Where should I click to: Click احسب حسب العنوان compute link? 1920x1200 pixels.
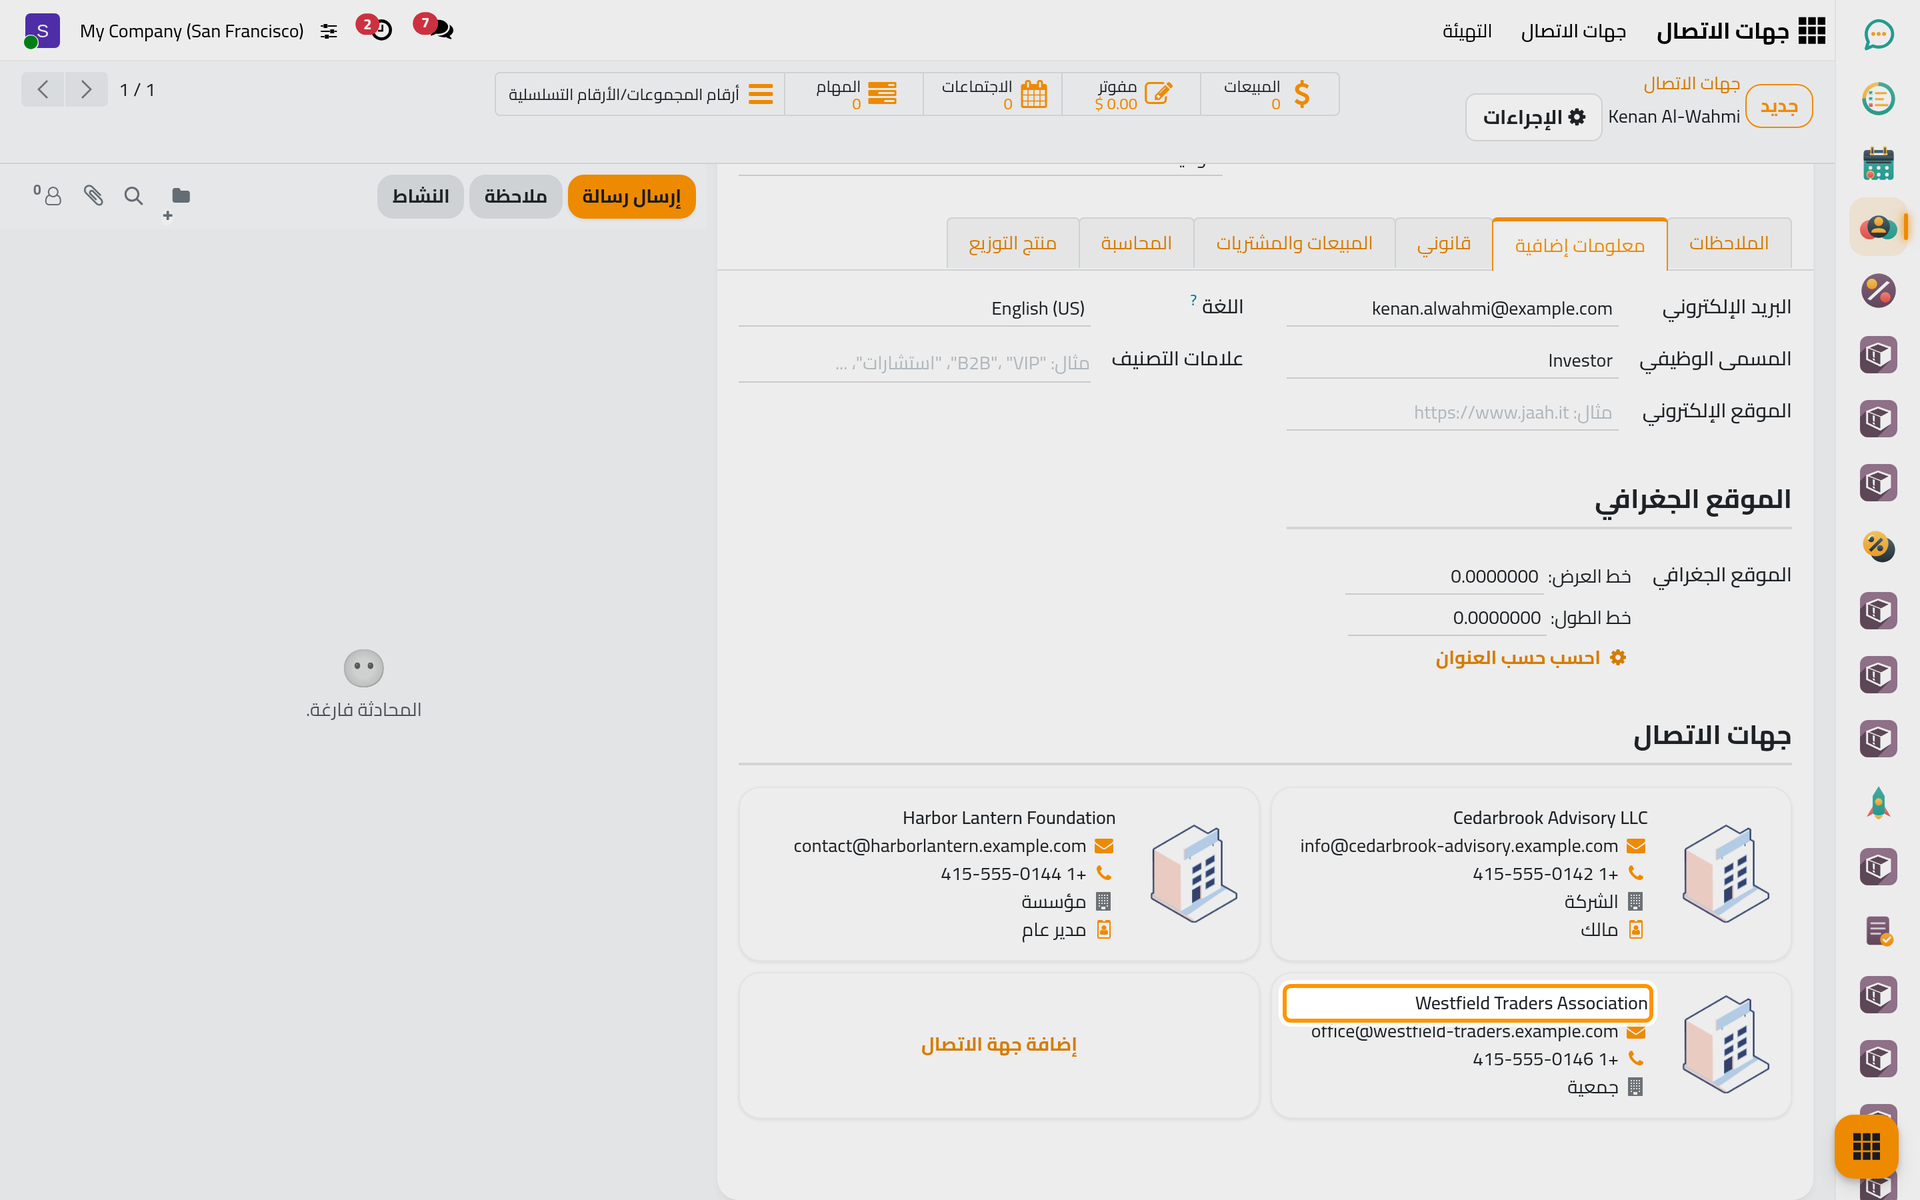pyautogui.click(x=1530, y=658)
